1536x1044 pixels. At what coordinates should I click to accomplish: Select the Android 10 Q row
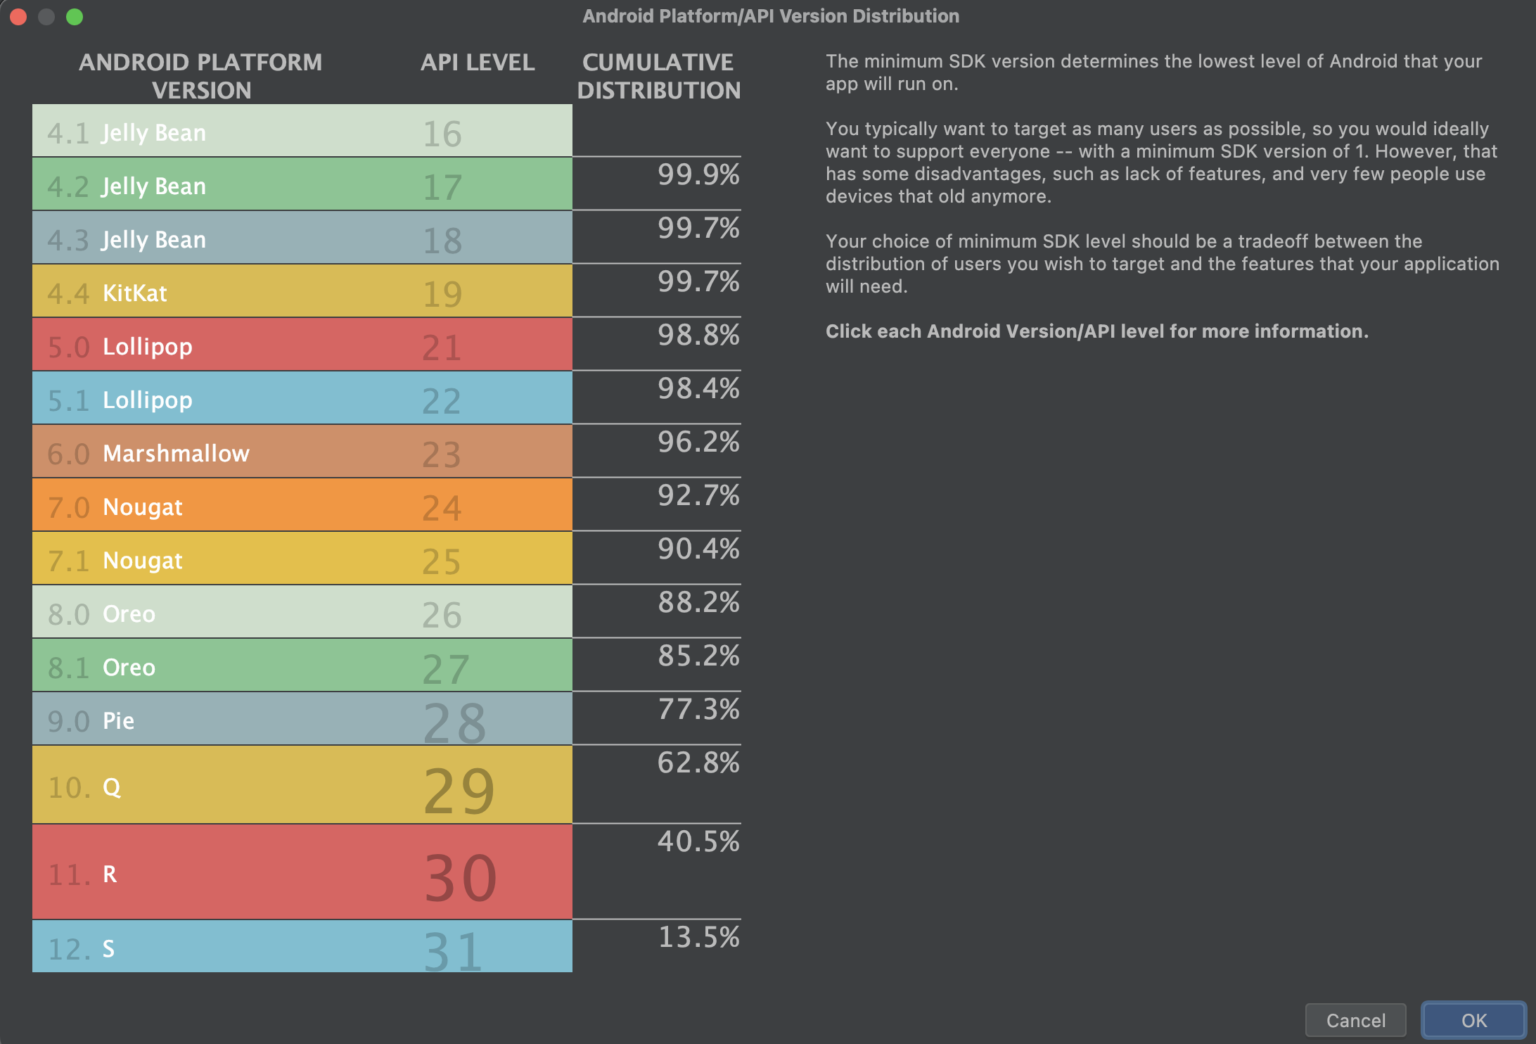(302, 786)
